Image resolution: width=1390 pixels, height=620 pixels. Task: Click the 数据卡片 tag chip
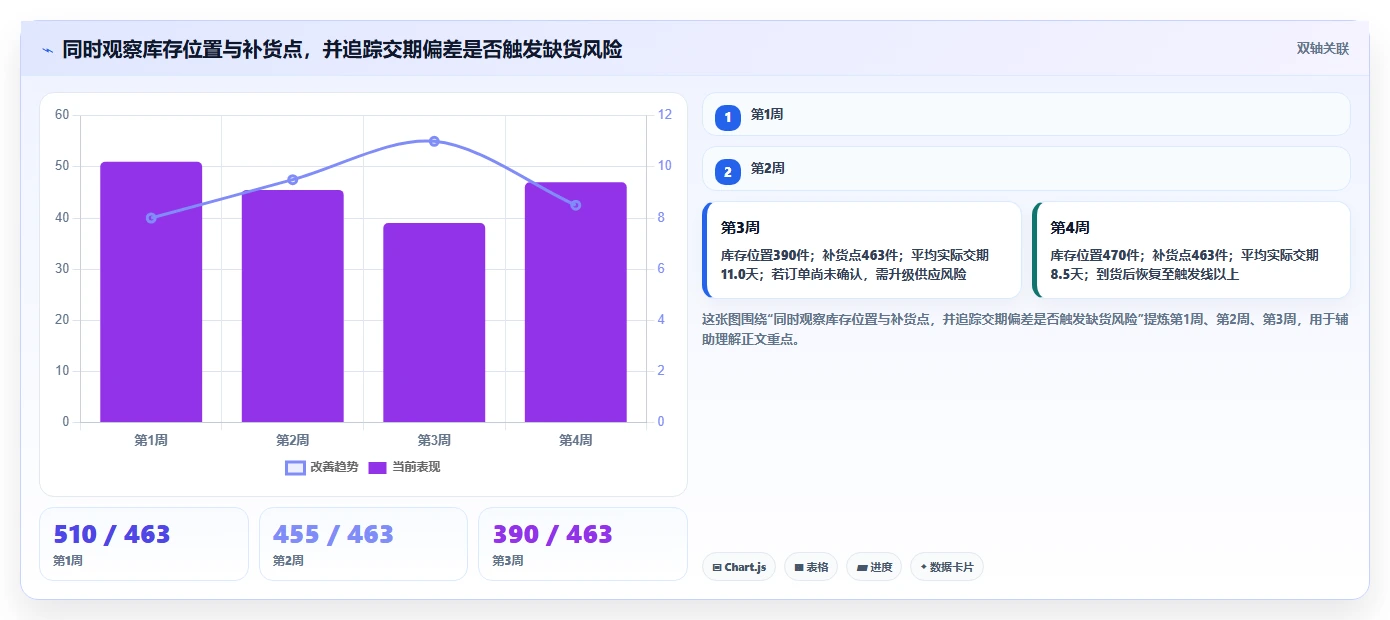point(947,567)
